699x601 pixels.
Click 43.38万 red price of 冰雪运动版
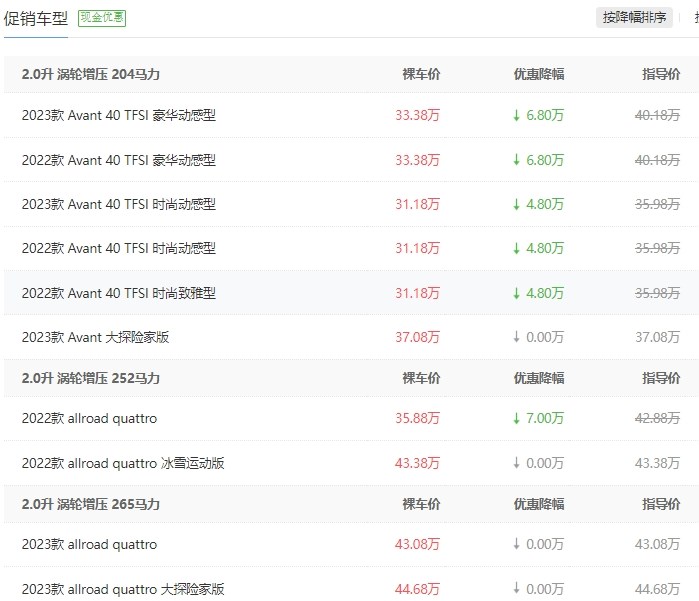[x=417, y=463]
